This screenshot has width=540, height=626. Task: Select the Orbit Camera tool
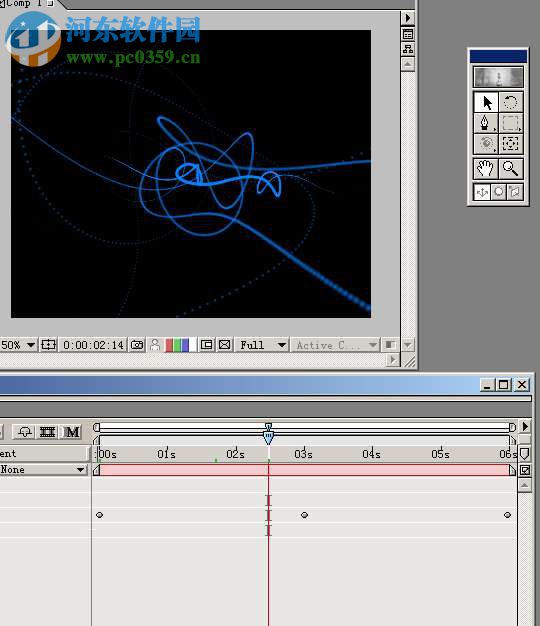(x=486, y=144)
